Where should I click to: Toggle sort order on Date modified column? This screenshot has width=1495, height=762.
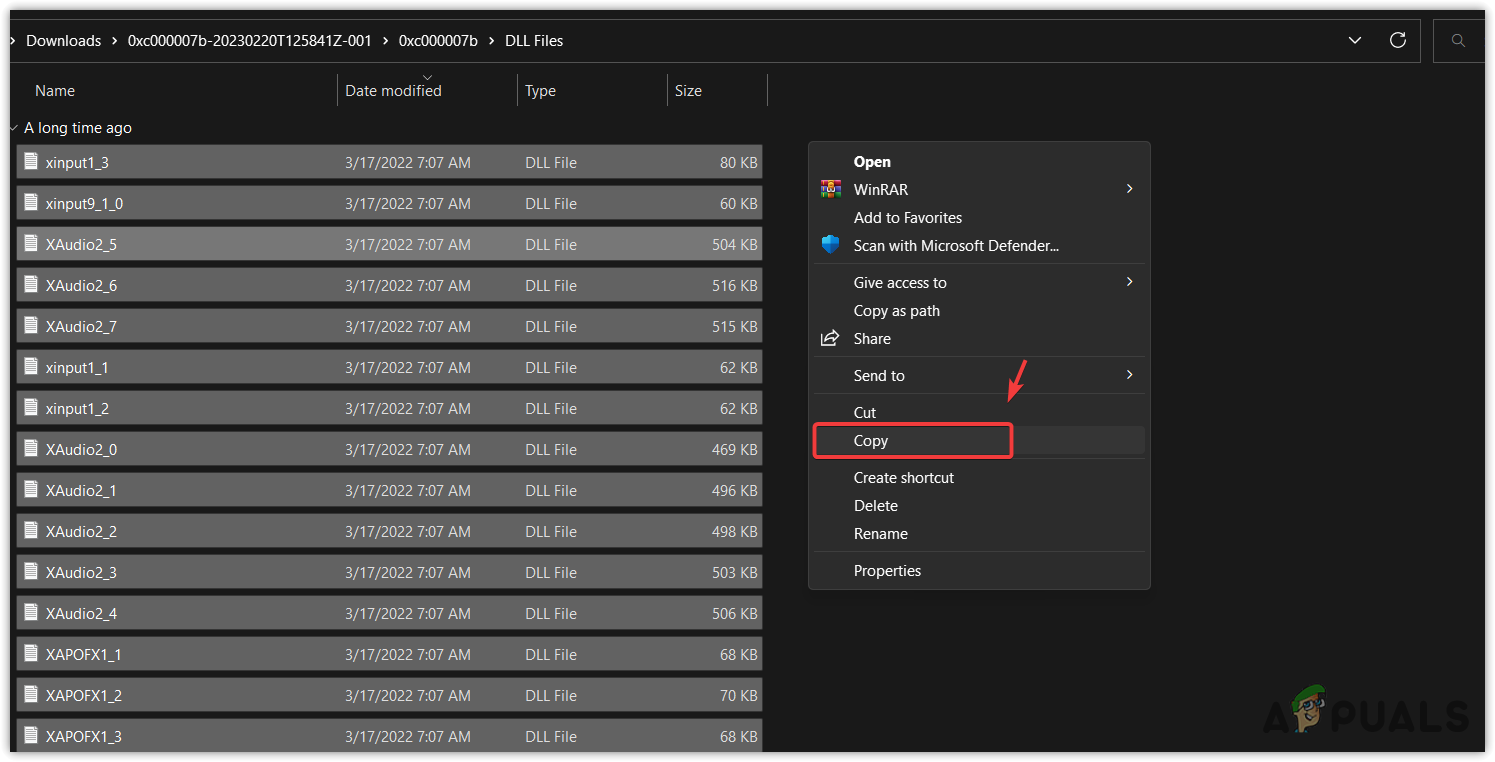click(392, 90)
